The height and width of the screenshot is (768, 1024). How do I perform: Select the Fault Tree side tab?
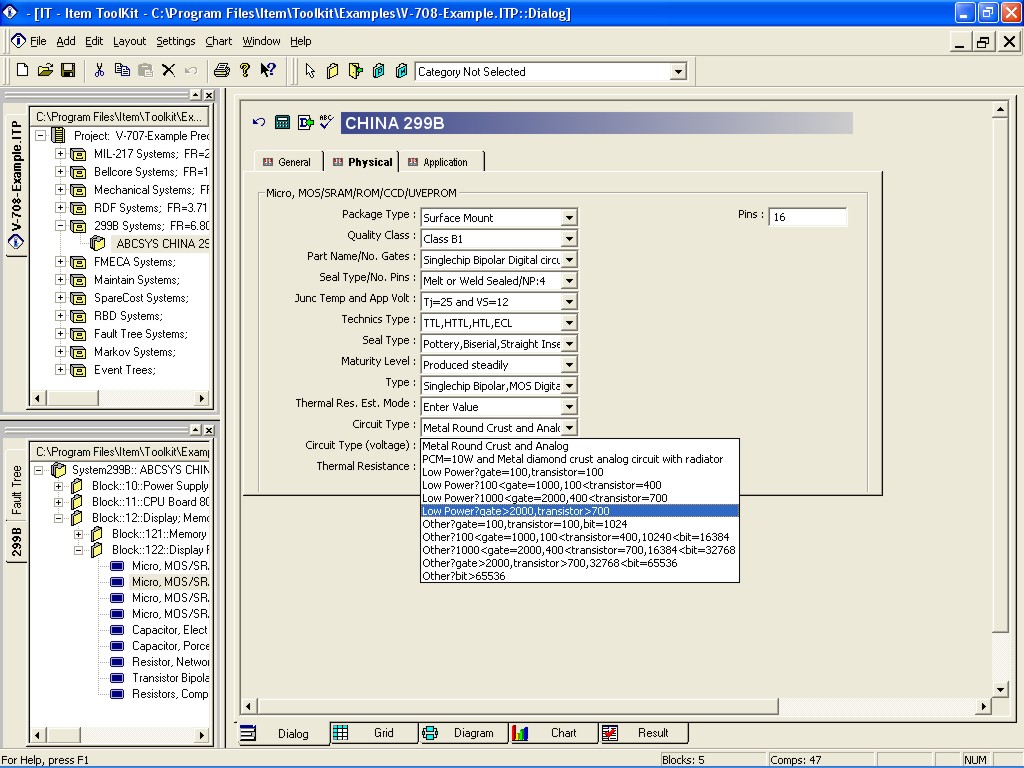click(16, 489)
